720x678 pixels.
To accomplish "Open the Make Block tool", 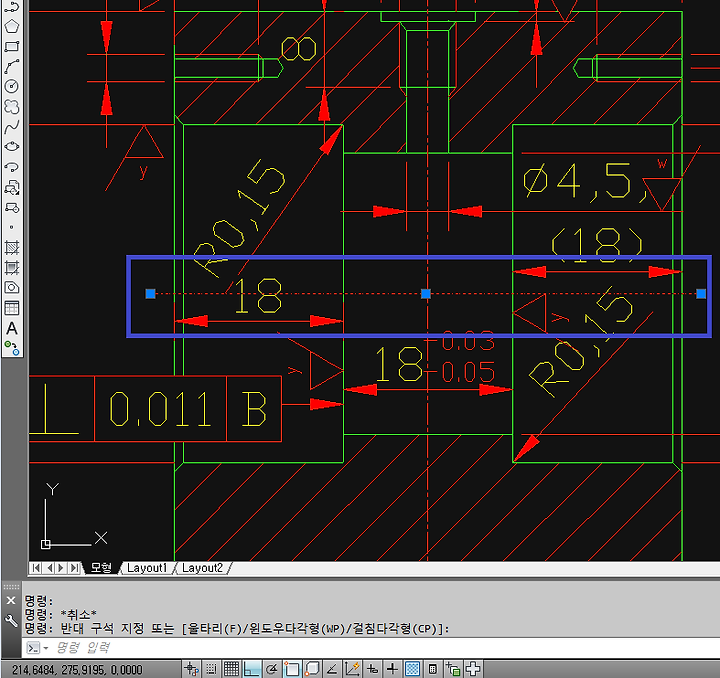I will click(x=11, y=207).
